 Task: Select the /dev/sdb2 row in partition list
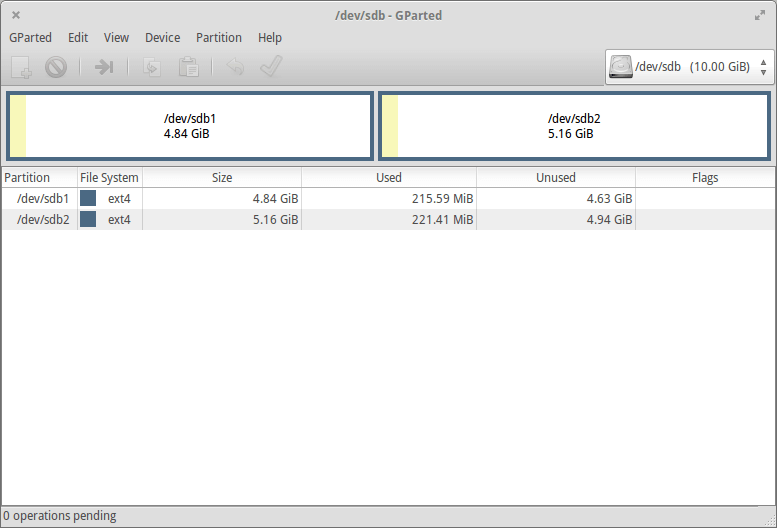tap(300, 219)
